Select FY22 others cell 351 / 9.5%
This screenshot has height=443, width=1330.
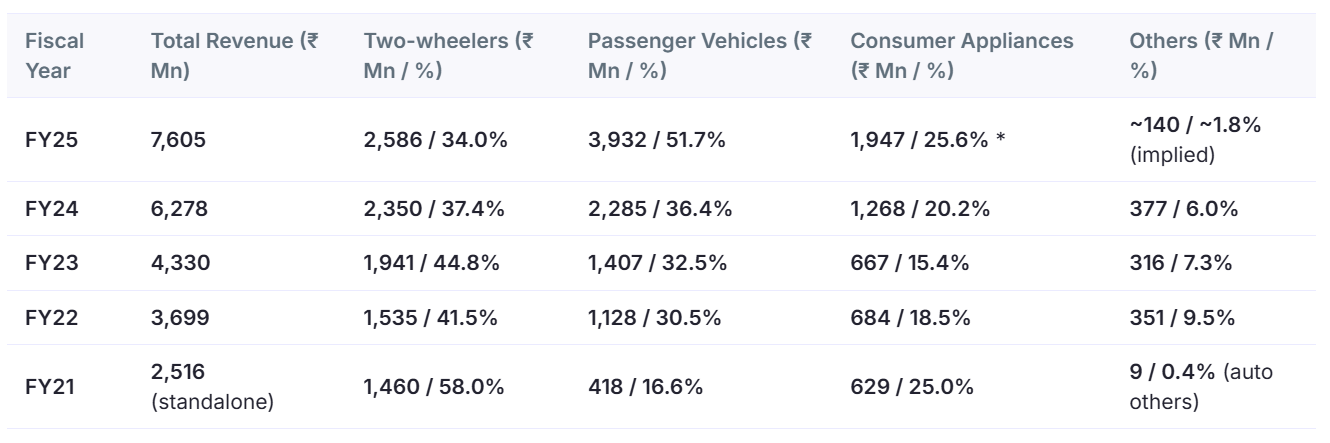tap(1181, 318)
